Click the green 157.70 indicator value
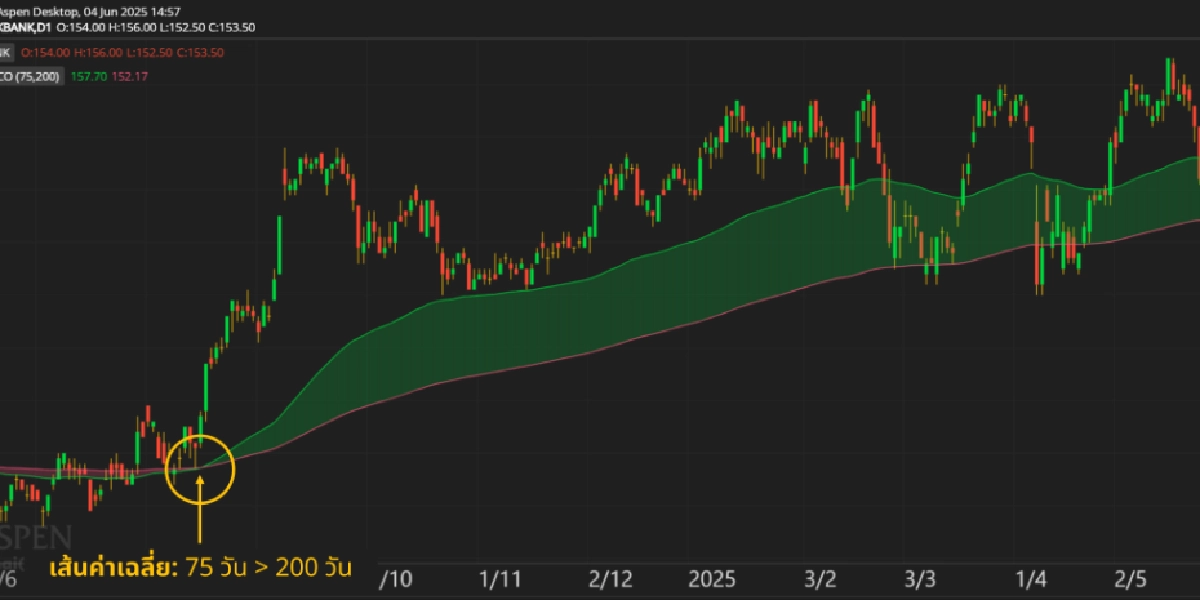 (x=88, y=77)
